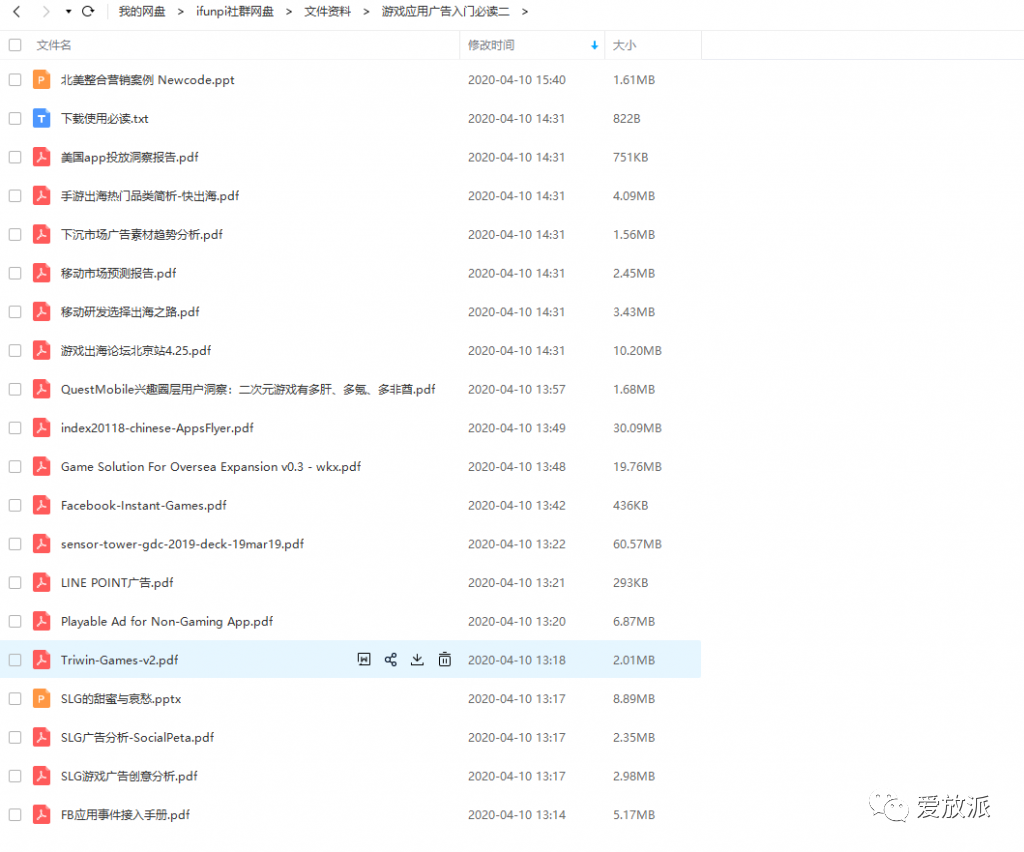Click the text file icon of 下载使用必读.txt
Viewport: 1024px width, 852px height.
pyautogui.click(x=41, y=118)
